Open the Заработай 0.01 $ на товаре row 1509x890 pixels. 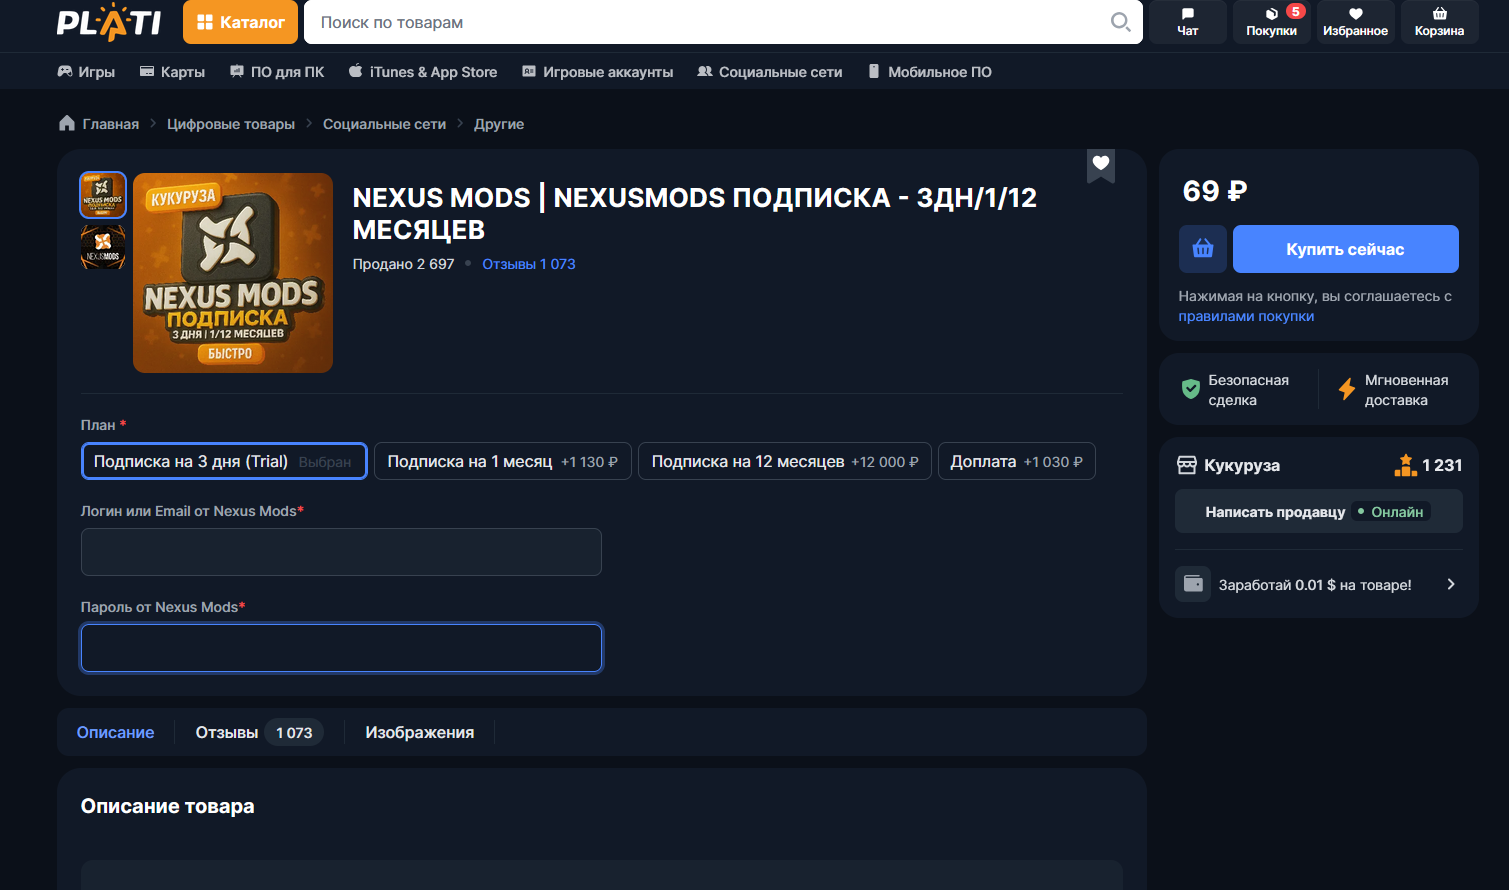[x=1319, y=584]
